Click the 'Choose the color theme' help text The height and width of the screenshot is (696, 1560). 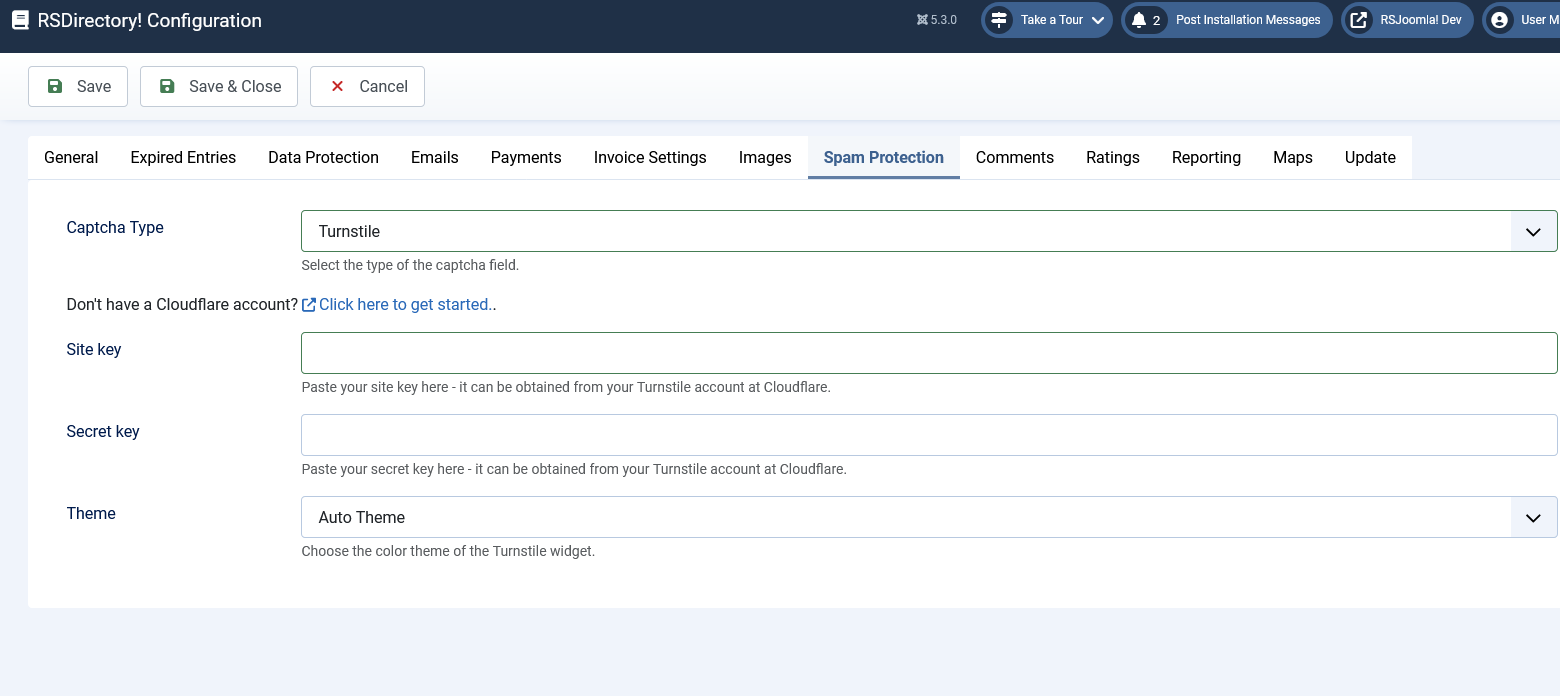click(x=448, y=551)
